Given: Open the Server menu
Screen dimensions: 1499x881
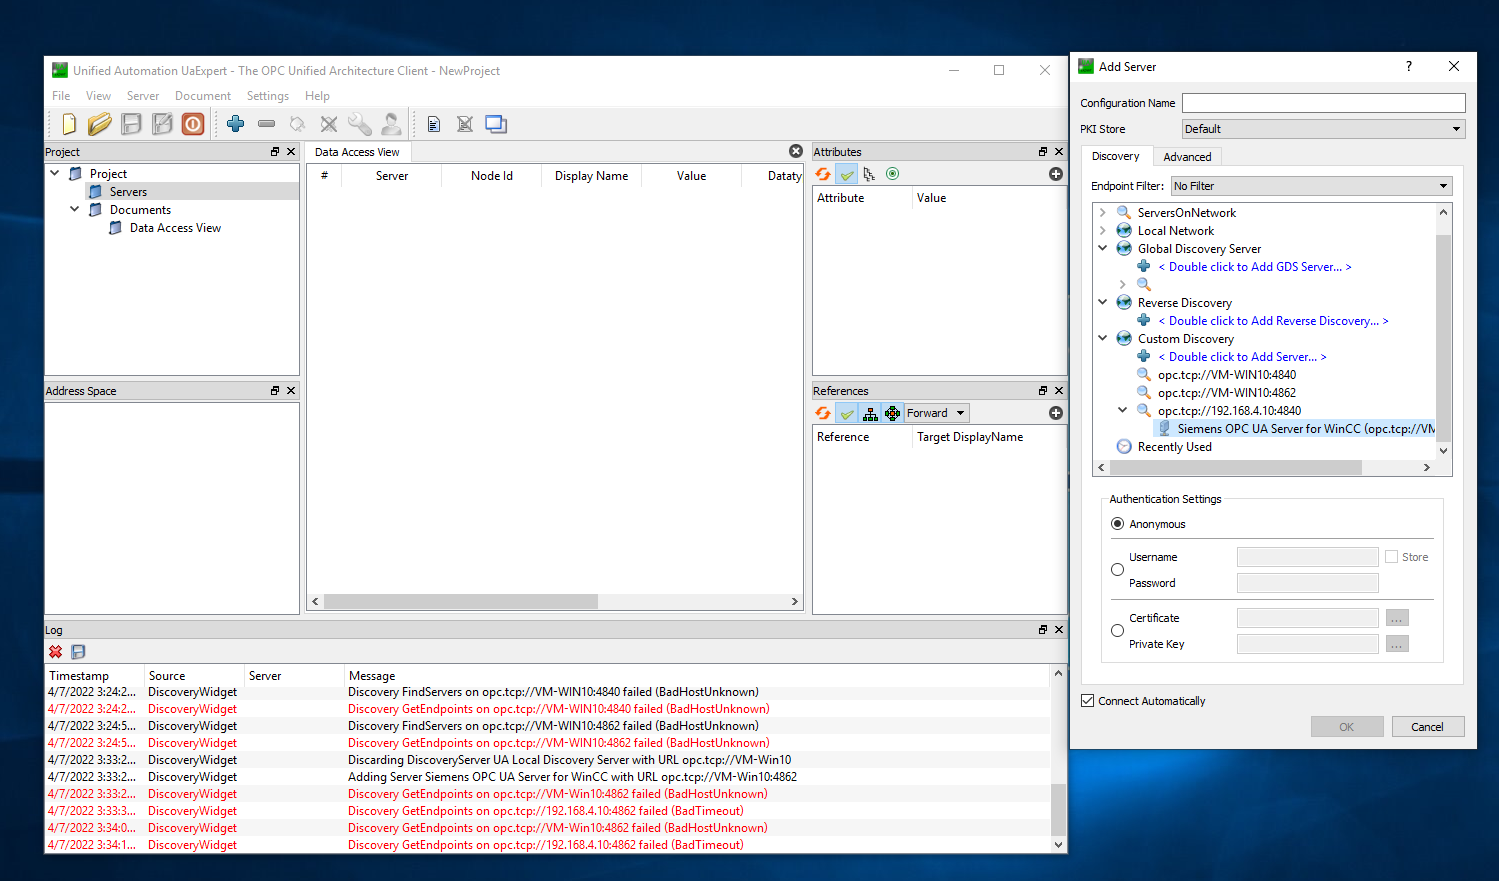Looking at the screenshot, I should 143,96.
